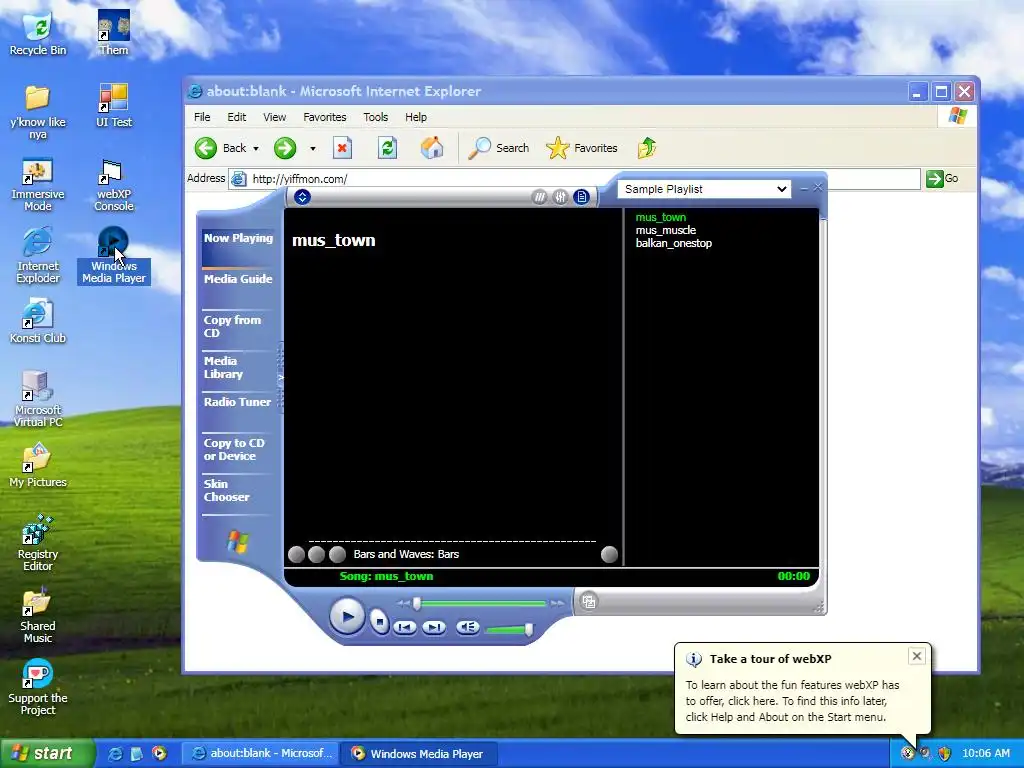Open the My Pictures folder shortcut
1024x768 pixels.
pos(37,466)
